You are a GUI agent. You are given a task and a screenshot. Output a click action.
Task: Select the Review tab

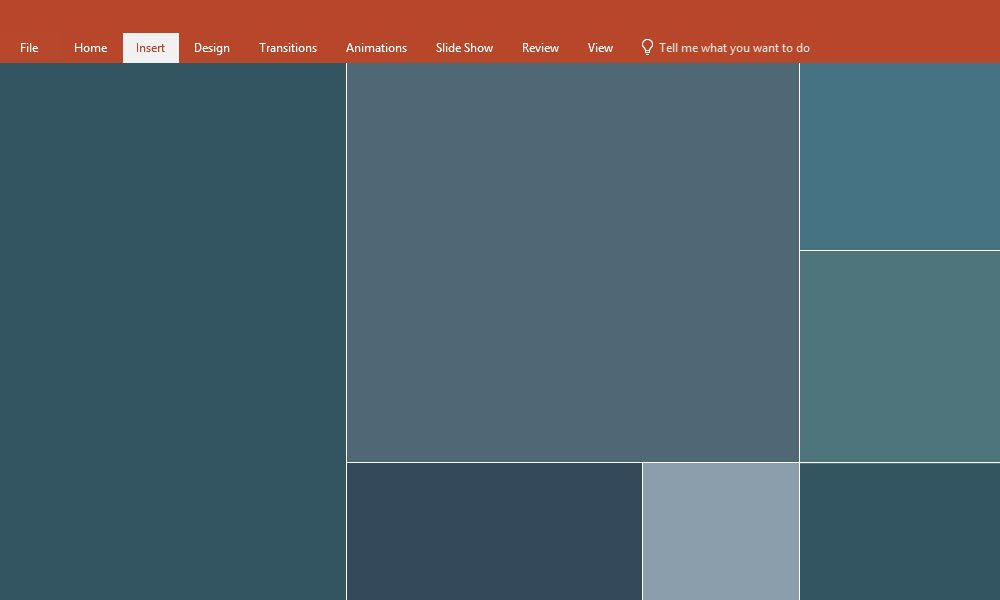(x=540, y=48)
